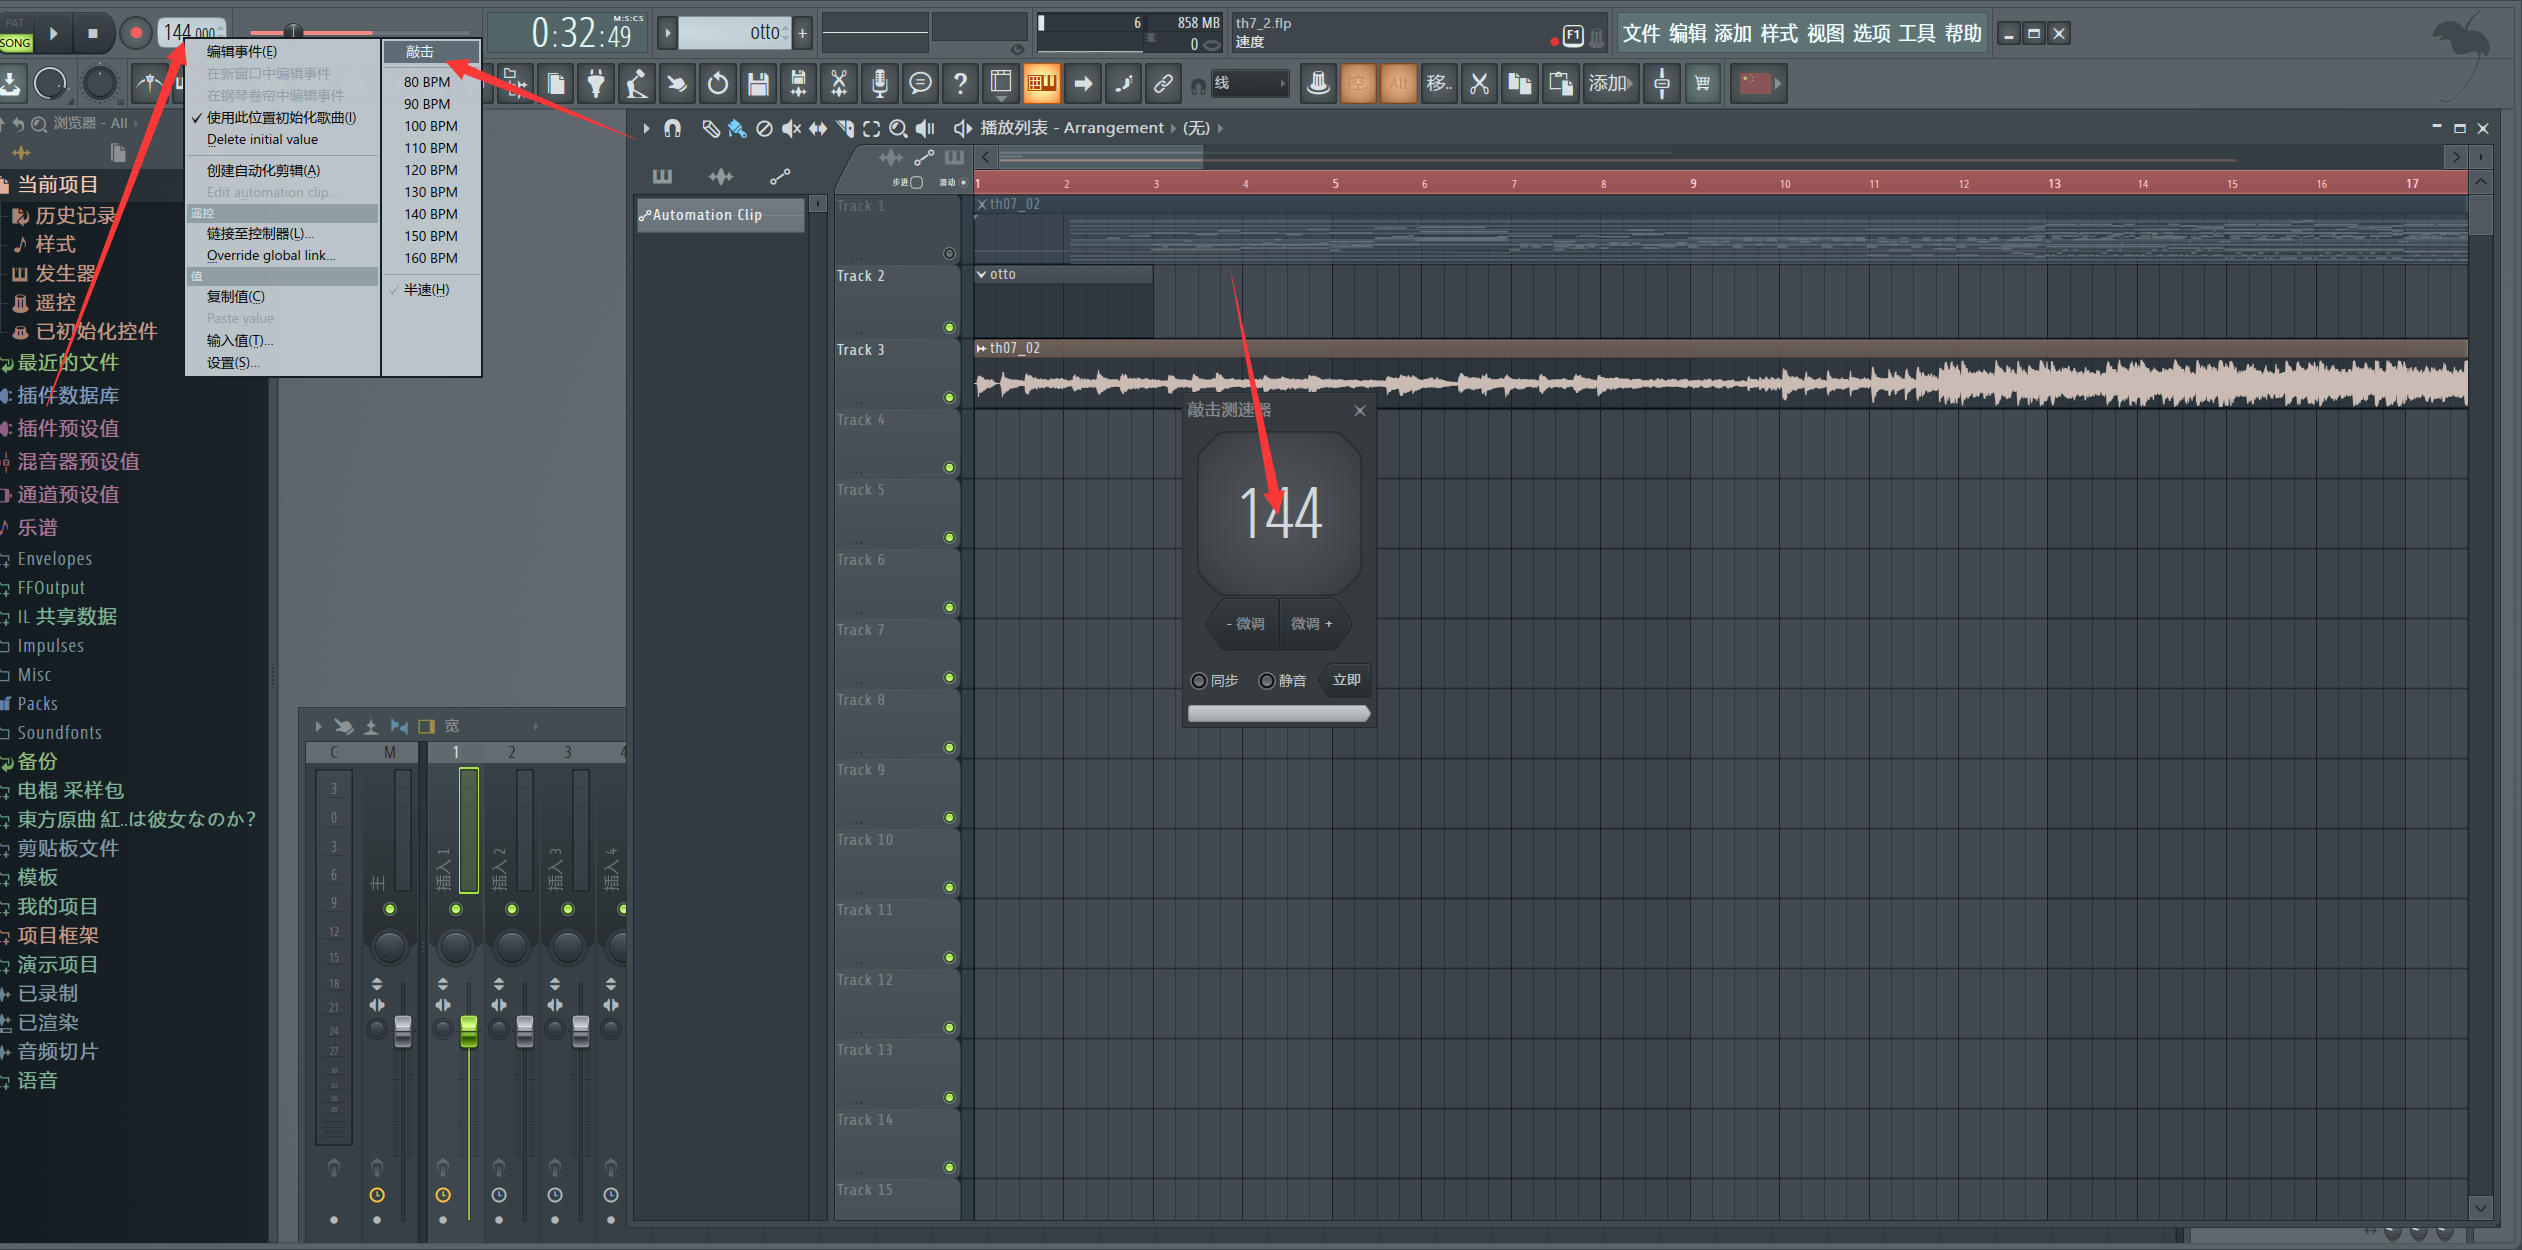Click the shopping cart icon in toolbar
Viewport: 2522px width, 1250px height.
pyautogui.click(x=1702, y=84)
